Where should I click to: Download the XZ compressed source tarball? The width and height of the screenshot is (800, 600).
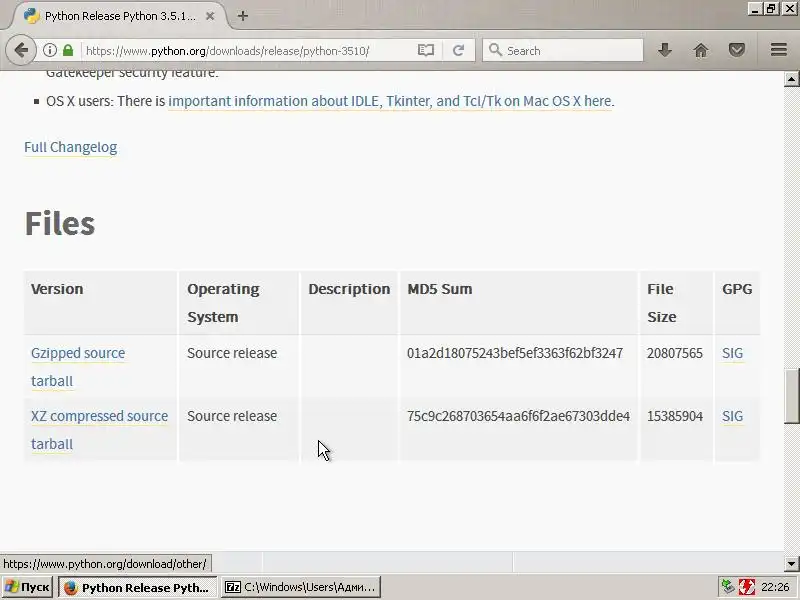coord(99,430)
